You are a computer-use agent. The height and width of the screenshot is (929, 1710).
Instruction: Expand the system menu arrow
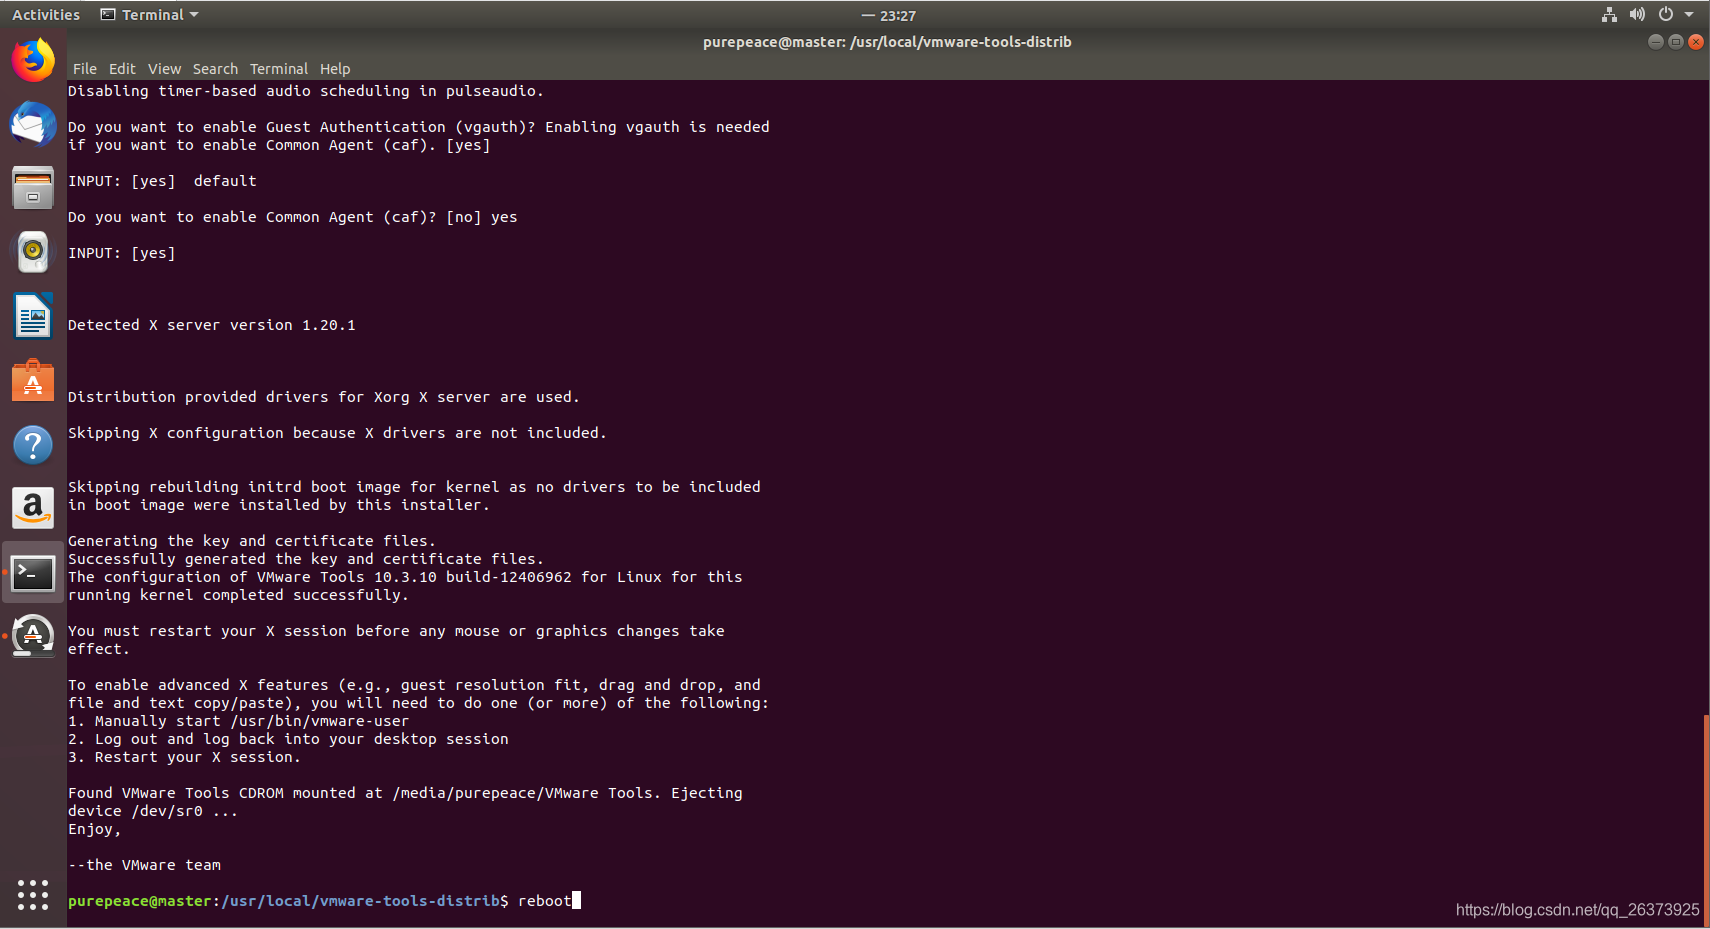(x=1689, y=15)
